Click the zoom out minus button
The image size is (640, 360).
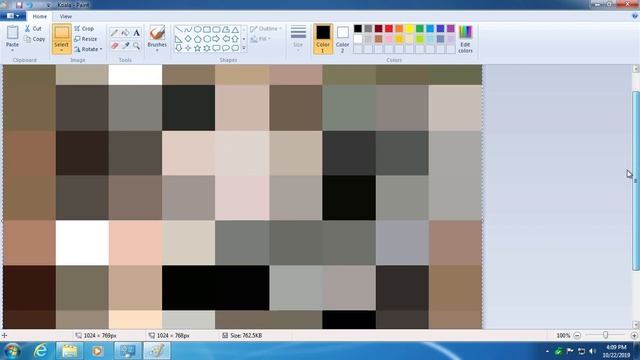577,336
